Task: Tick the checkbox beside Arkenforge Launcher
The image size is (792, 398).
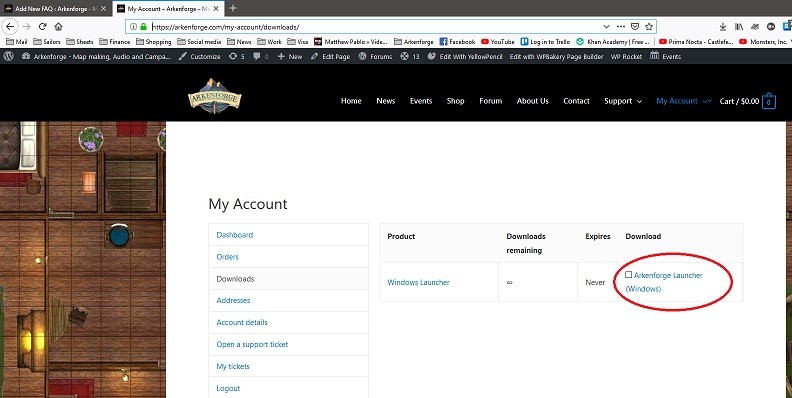Action: click(x=628, y=275)
